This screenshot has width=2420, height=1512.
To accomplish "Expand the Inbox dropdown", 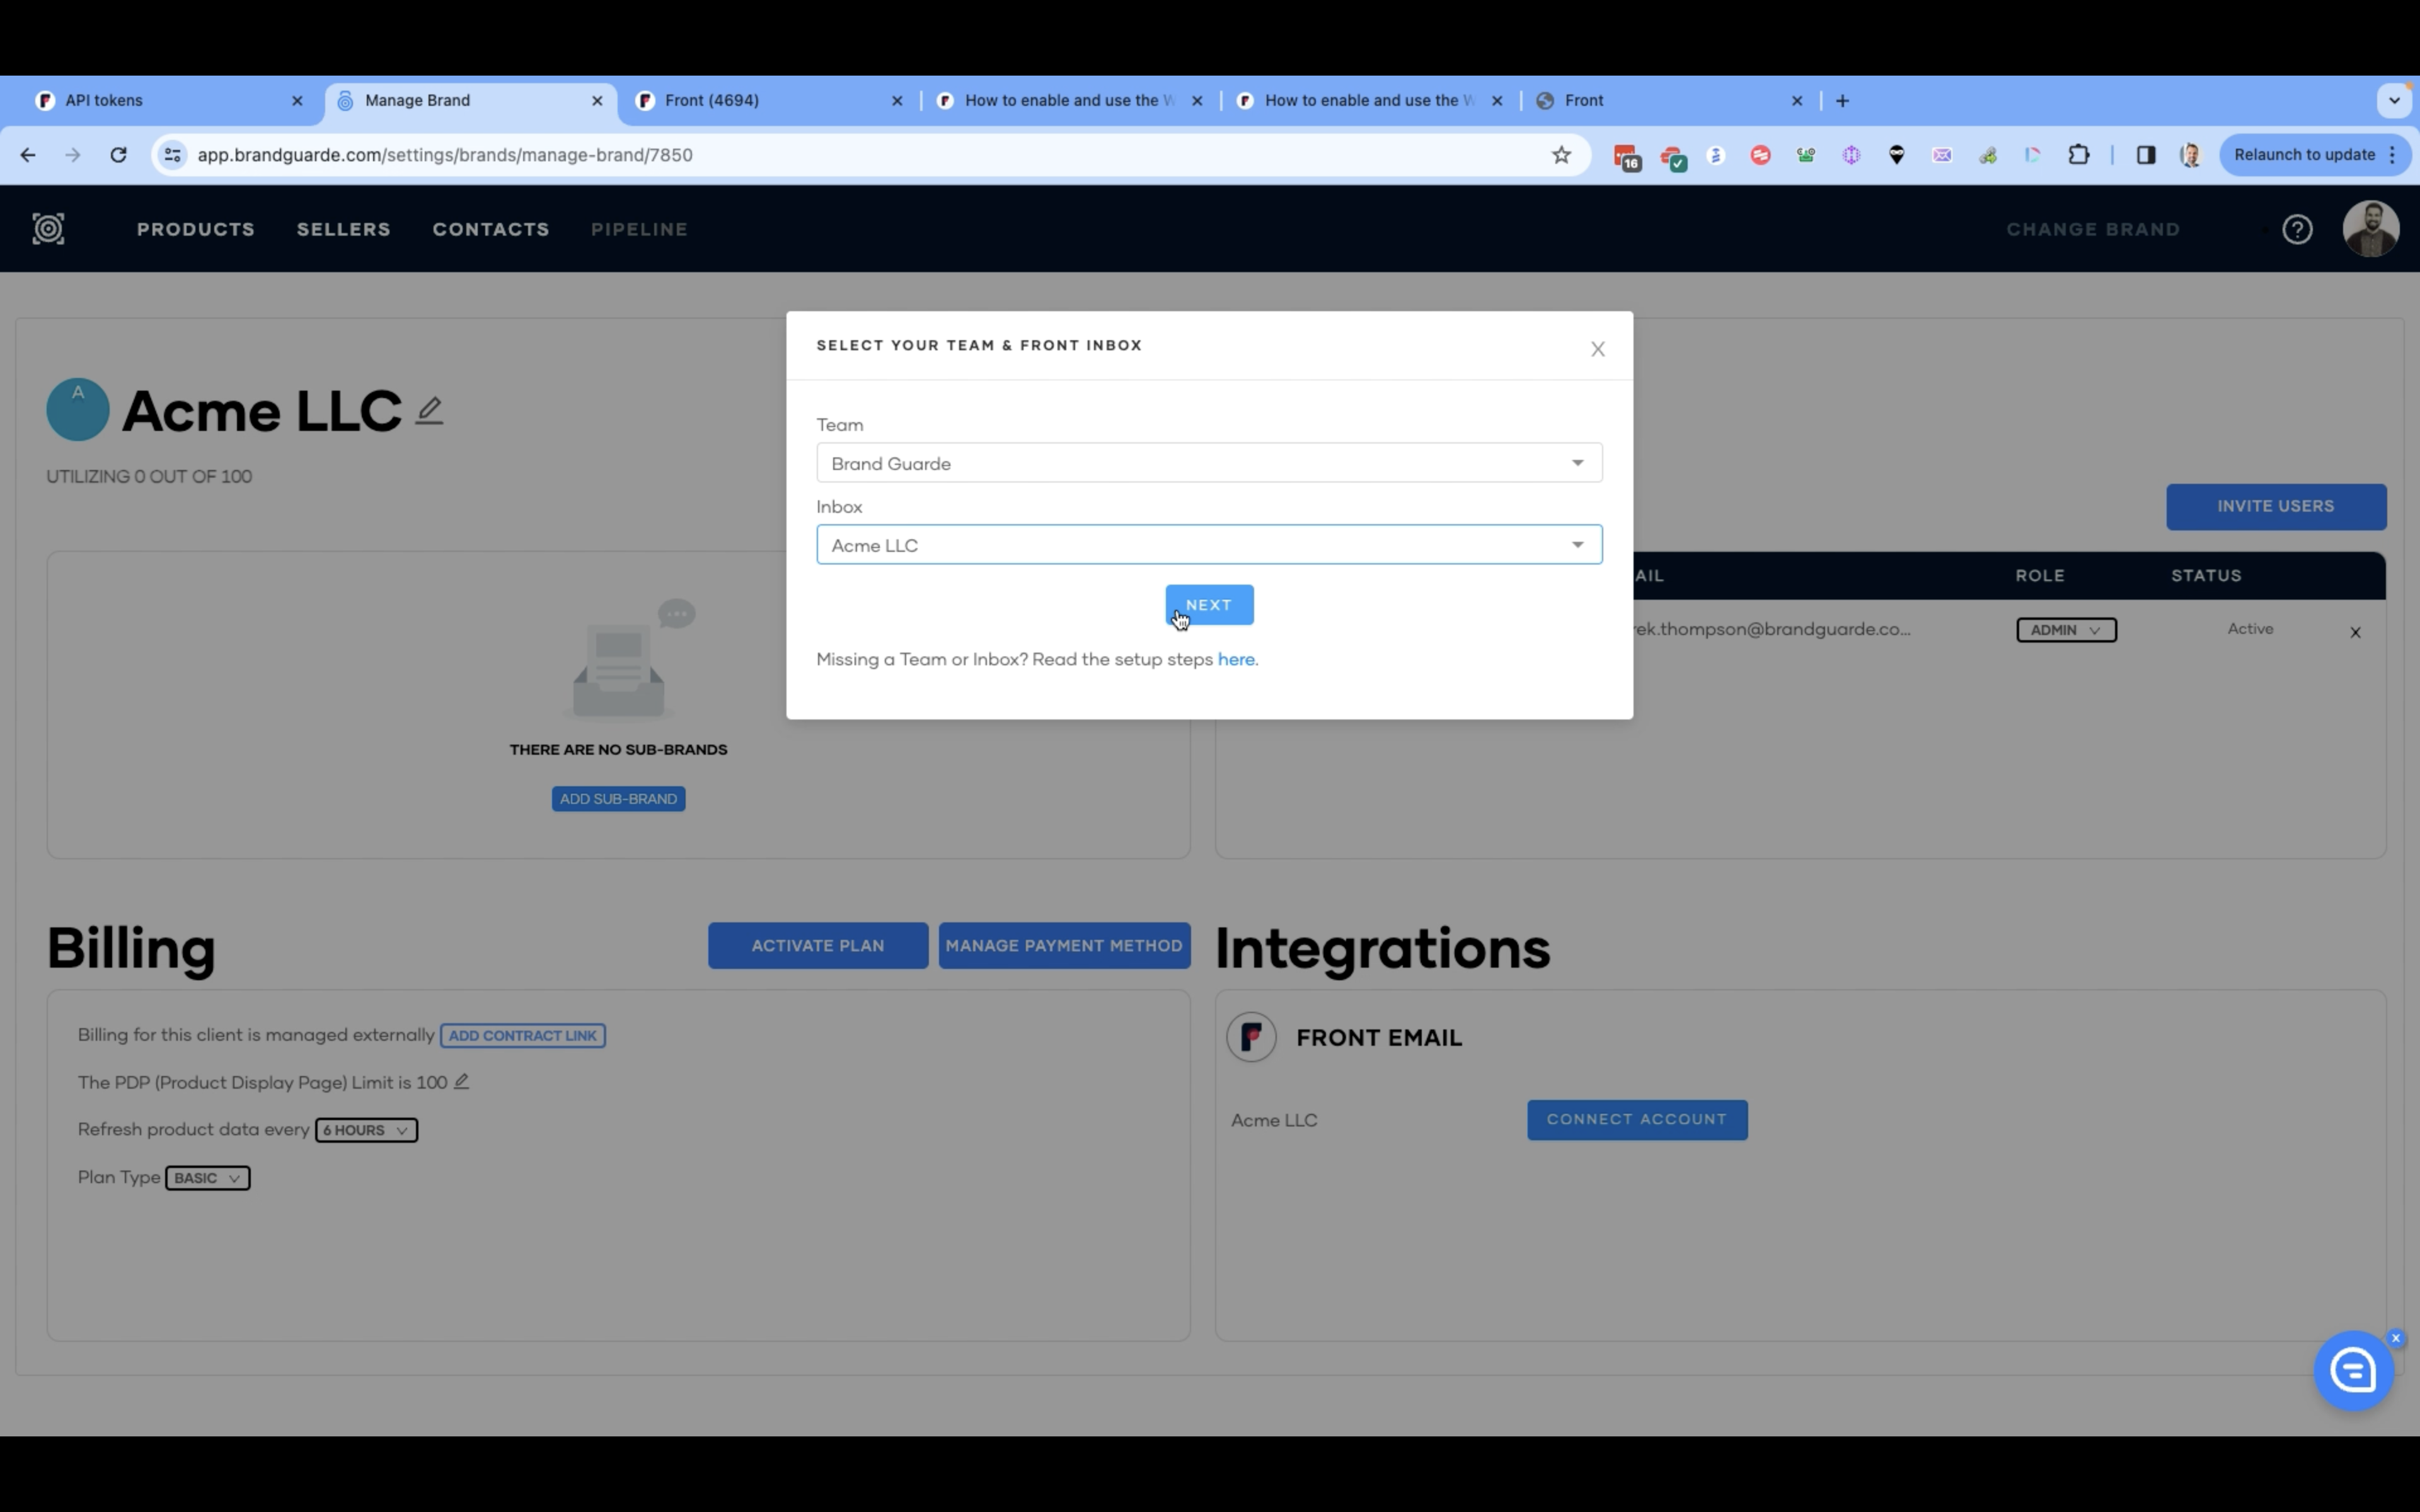I will coord(1209,545).
